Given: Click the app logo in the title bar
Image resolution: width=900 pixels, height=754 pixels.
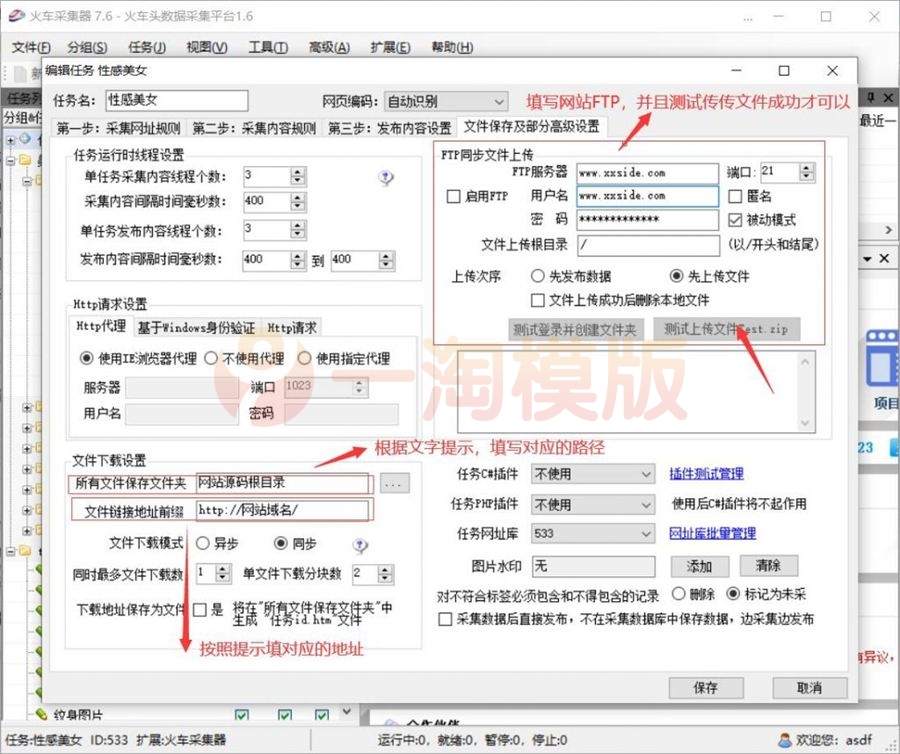Looking at the screenshot, I should [17, 15].
